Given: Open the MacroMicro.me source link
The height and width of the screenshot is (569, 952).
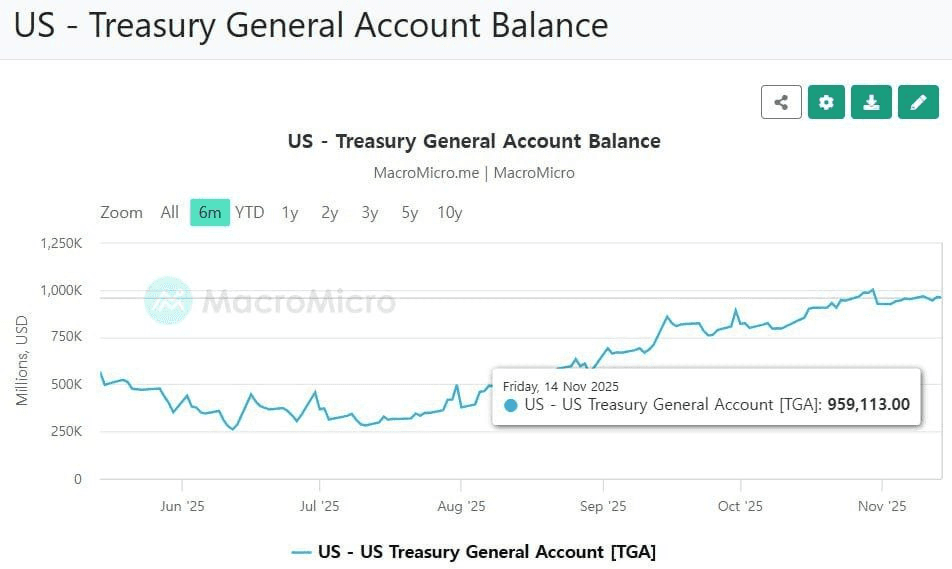Looking at the screenshot, I should pyautogui.click(x=427, y=172).
